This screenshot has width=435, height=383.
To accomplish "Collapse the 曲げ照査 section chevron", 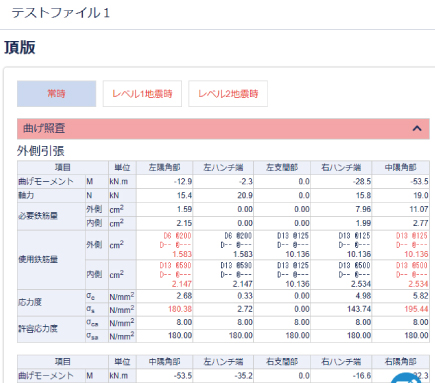I will coord(417,128).
